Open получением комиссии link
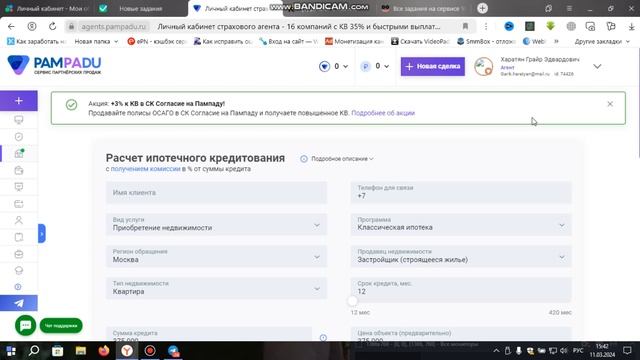Viewport: 640px width, 360px height. click(x=145, y=169)
